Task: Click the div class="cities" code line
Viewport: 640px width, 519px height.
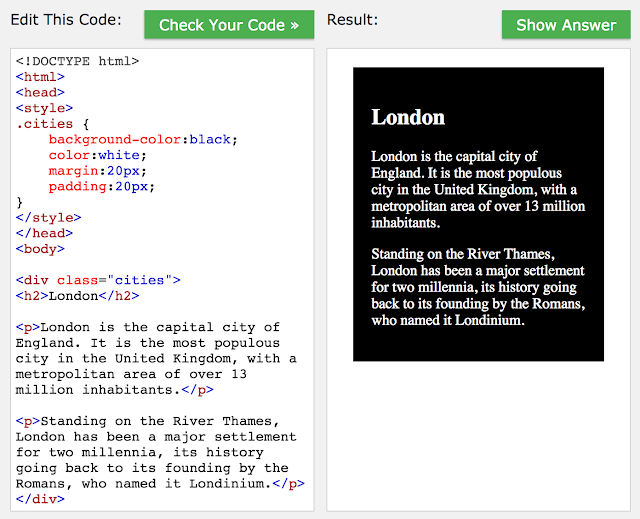Action: pos(98,280)
